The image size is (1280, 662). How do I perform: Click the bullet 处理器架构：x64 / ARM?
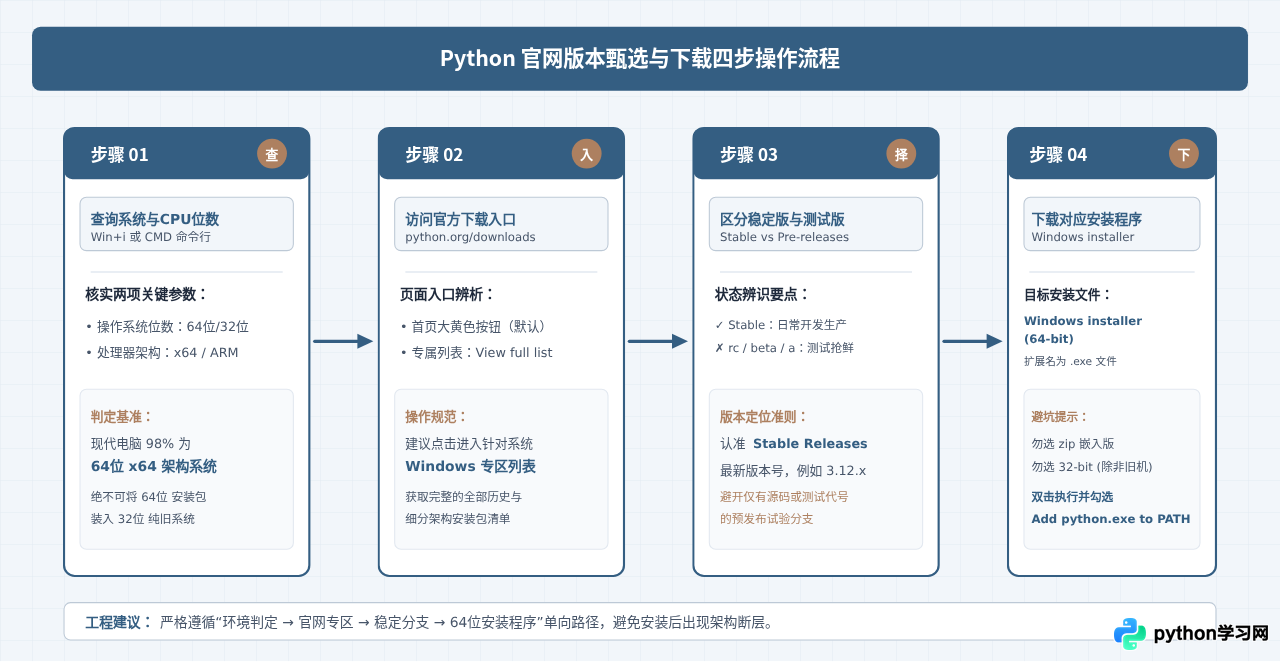(x=163, y=352)
